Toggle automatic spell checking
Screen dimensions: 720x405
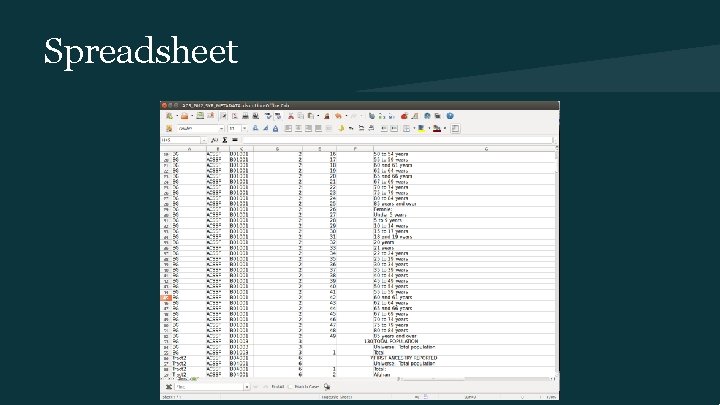[278, 116]
